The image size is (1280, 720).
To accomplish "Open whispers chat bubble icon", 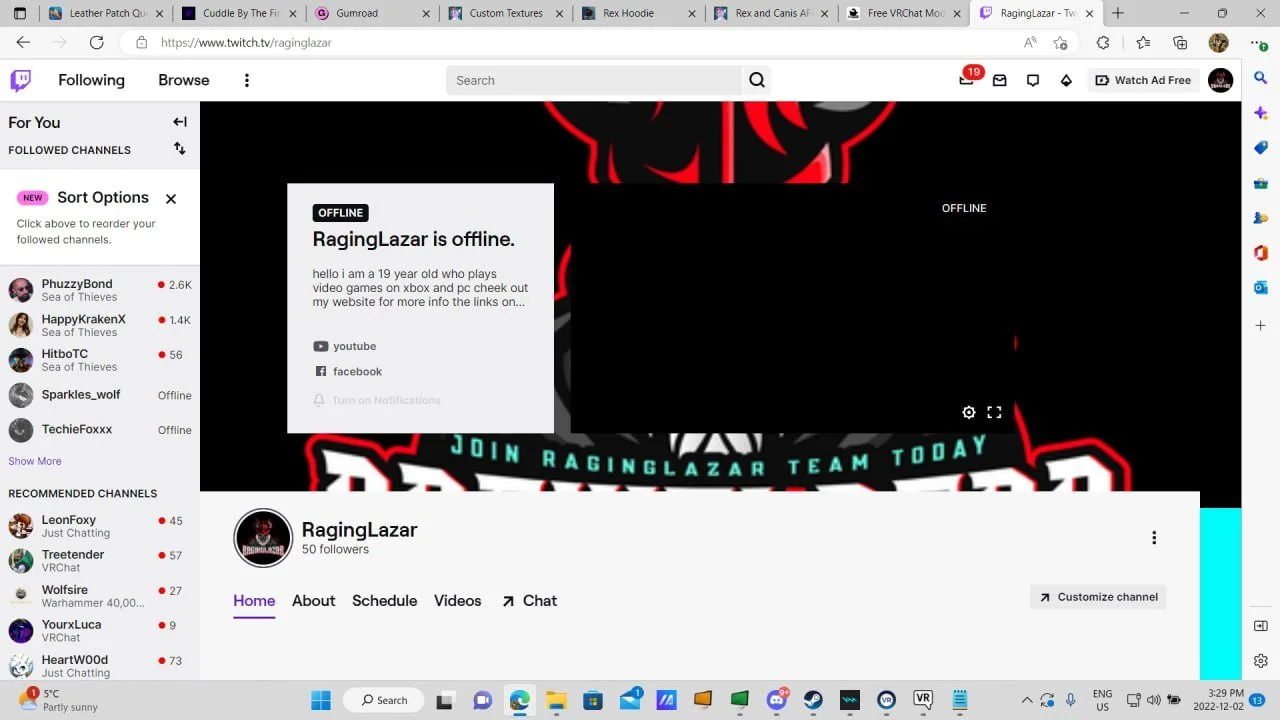I will coord(1033,80).
